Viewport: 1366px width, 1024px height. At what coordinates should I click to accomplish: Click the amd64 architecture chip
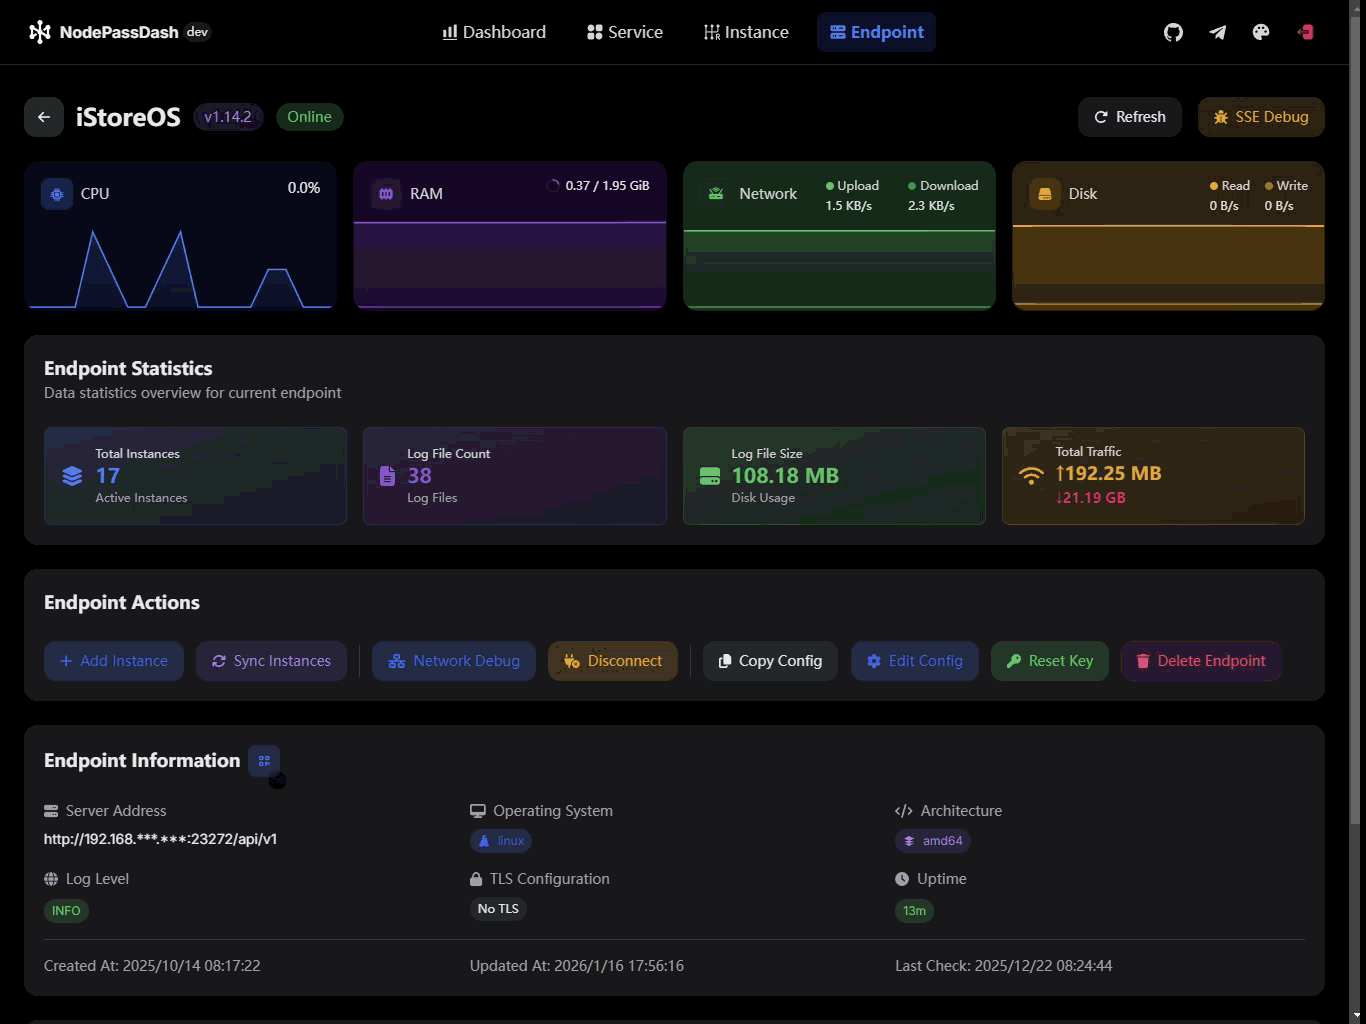tap(933, 841)
